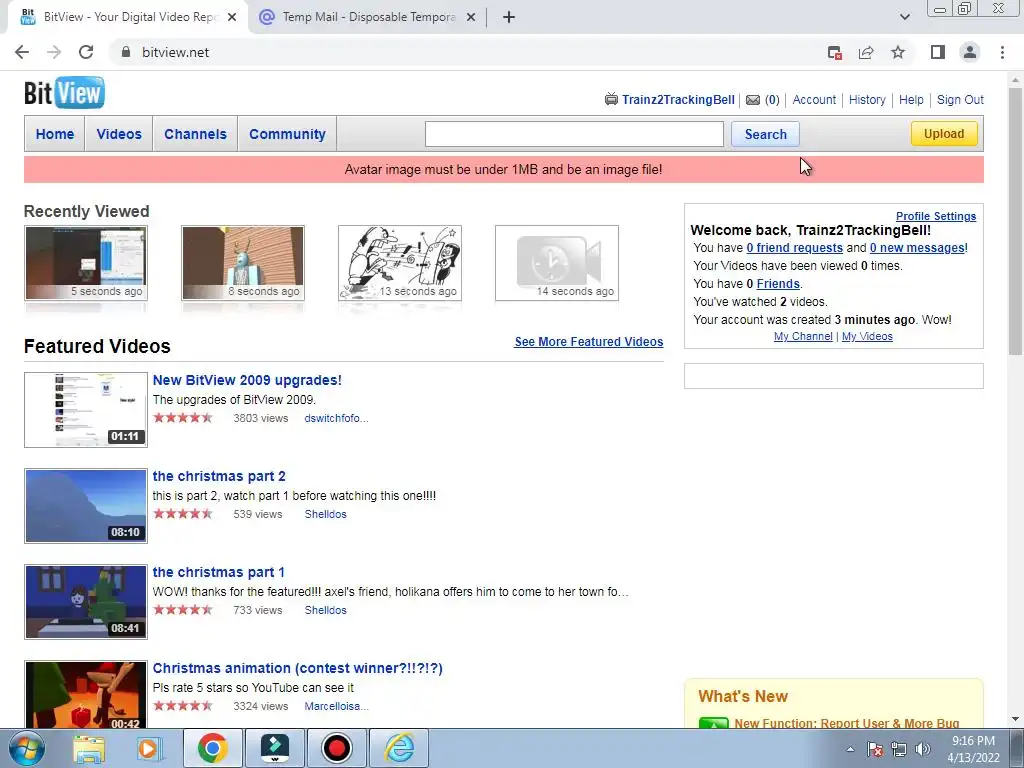1024x768 pixels.
Task: Click the red record button taskbar app
Action: [336, 748]
